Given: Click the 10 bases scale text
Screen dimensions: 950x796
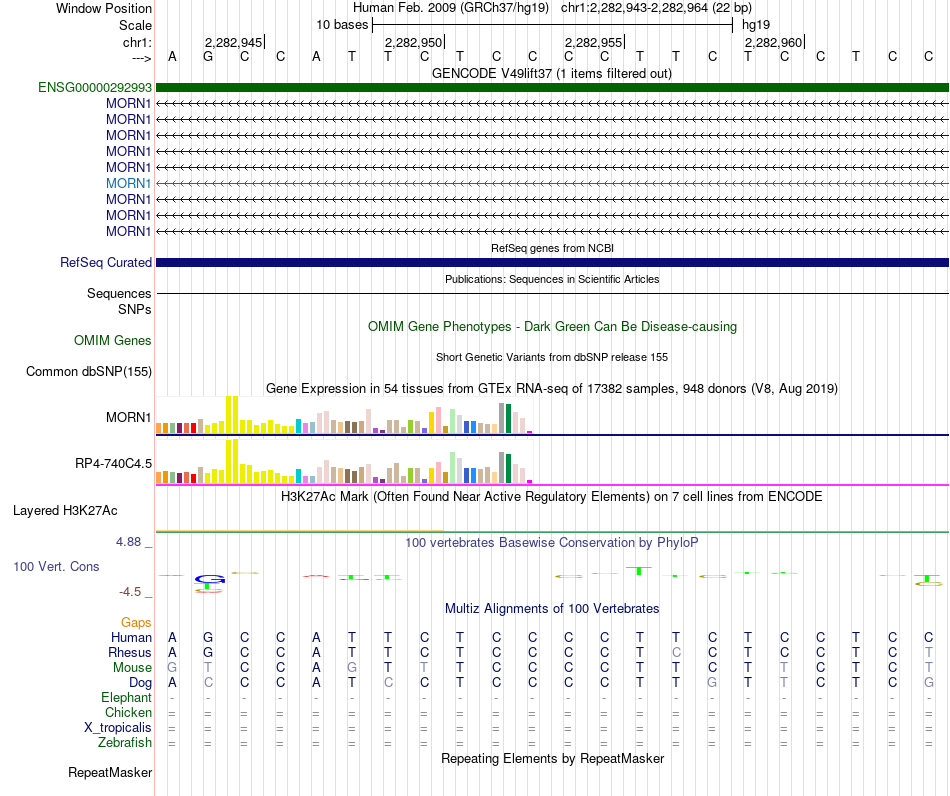Looking at the screenshot, I should pyautogui.click(x=342, y=25).
